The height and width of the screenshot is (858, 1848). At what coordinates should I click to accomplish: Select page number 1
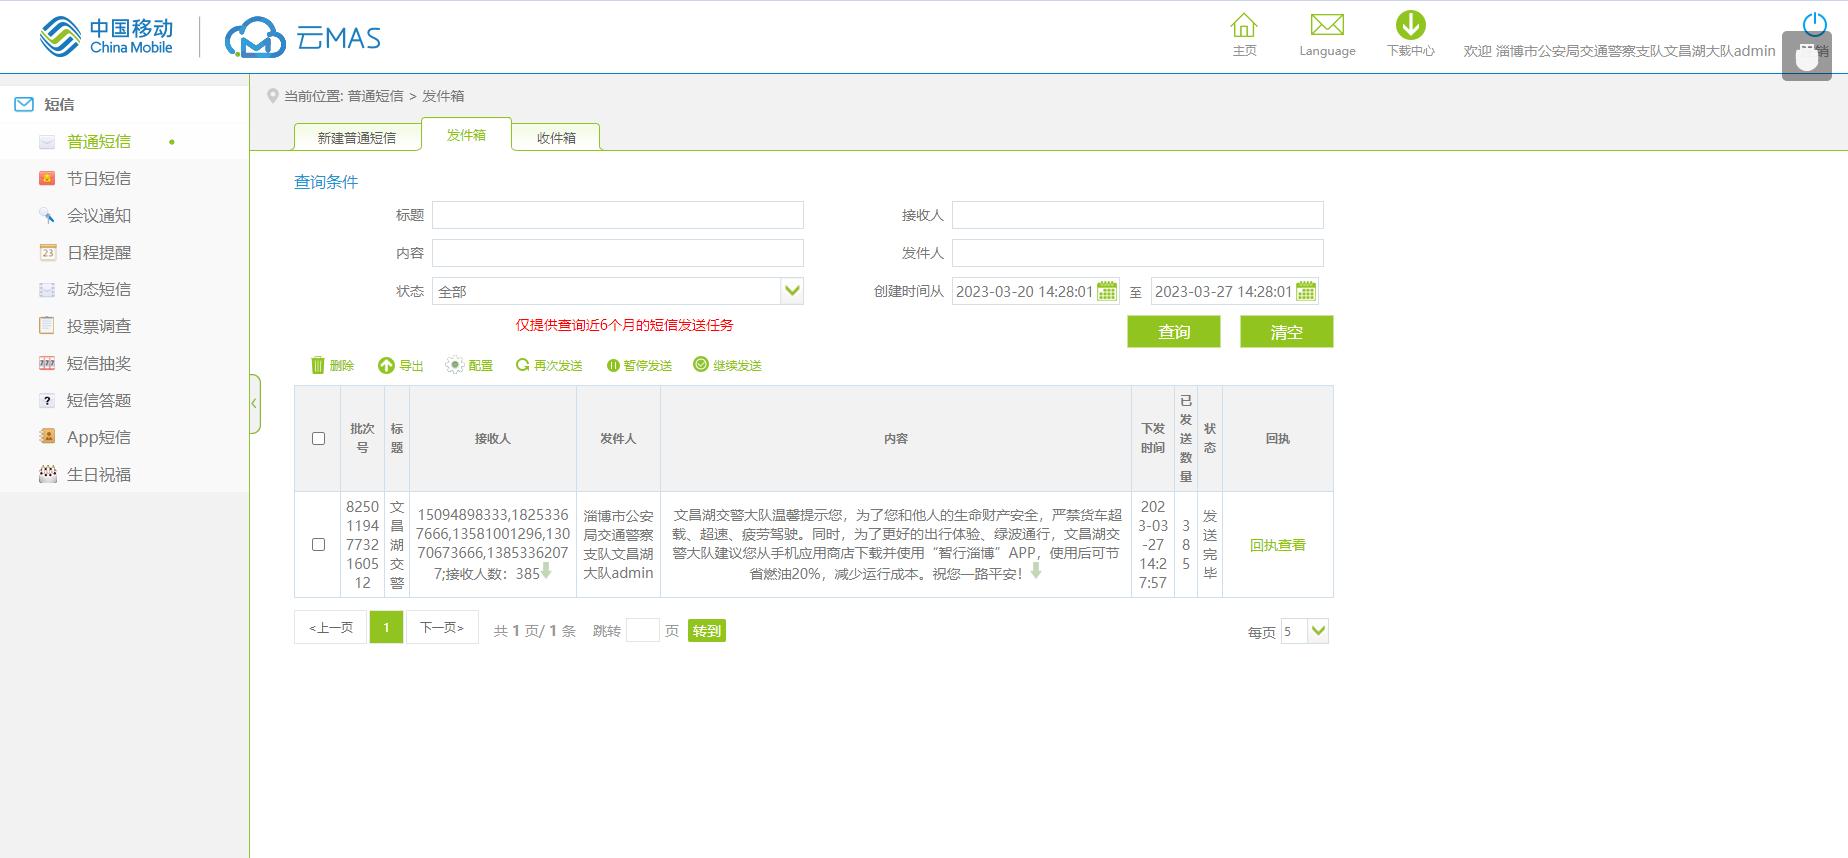click(x=386, y=627)
